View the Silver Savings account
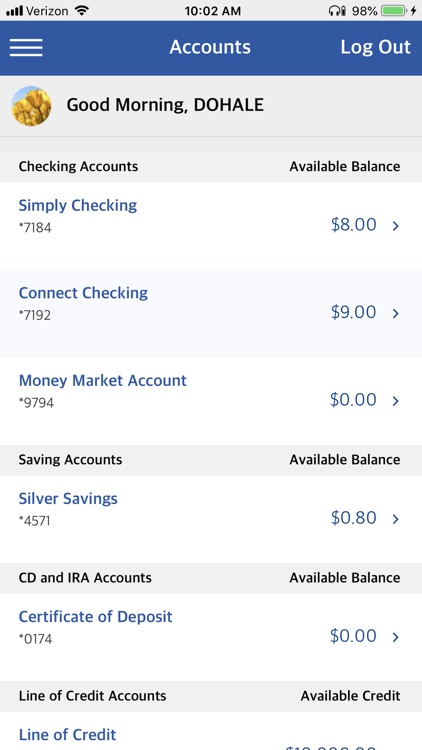The height and width of the screenshot is (750, 422). point(68,499)
